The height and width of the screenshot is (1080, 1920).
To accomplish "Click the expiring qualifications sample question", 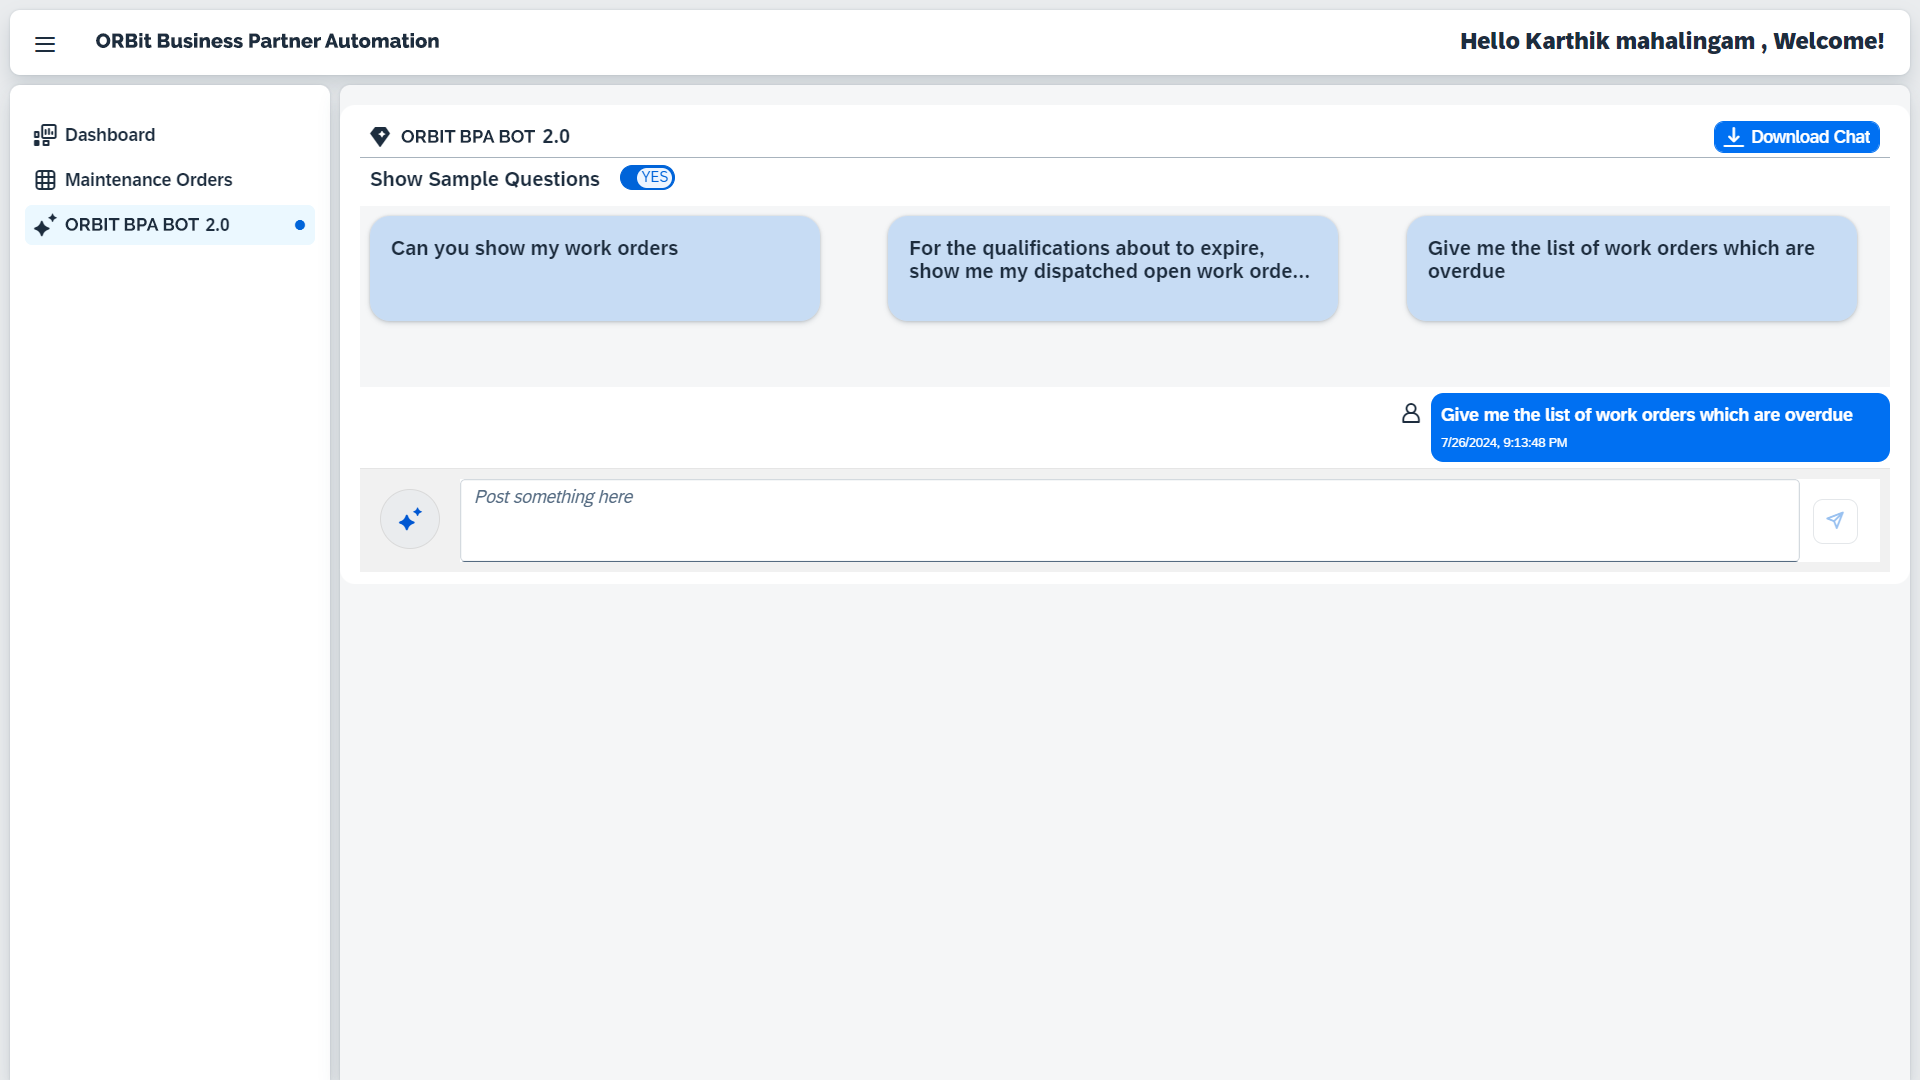I will tap(1112, 268).
